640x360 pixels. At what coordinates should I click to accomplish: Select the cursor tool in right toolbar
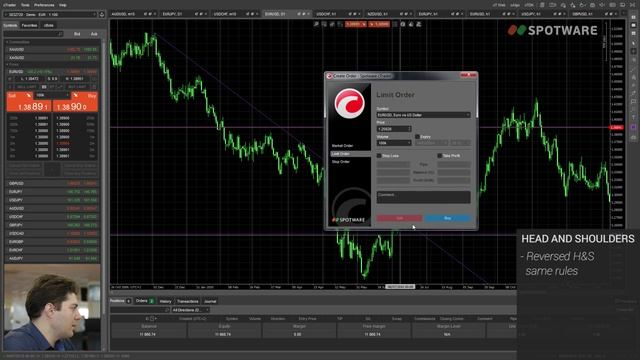coord(633,43)
